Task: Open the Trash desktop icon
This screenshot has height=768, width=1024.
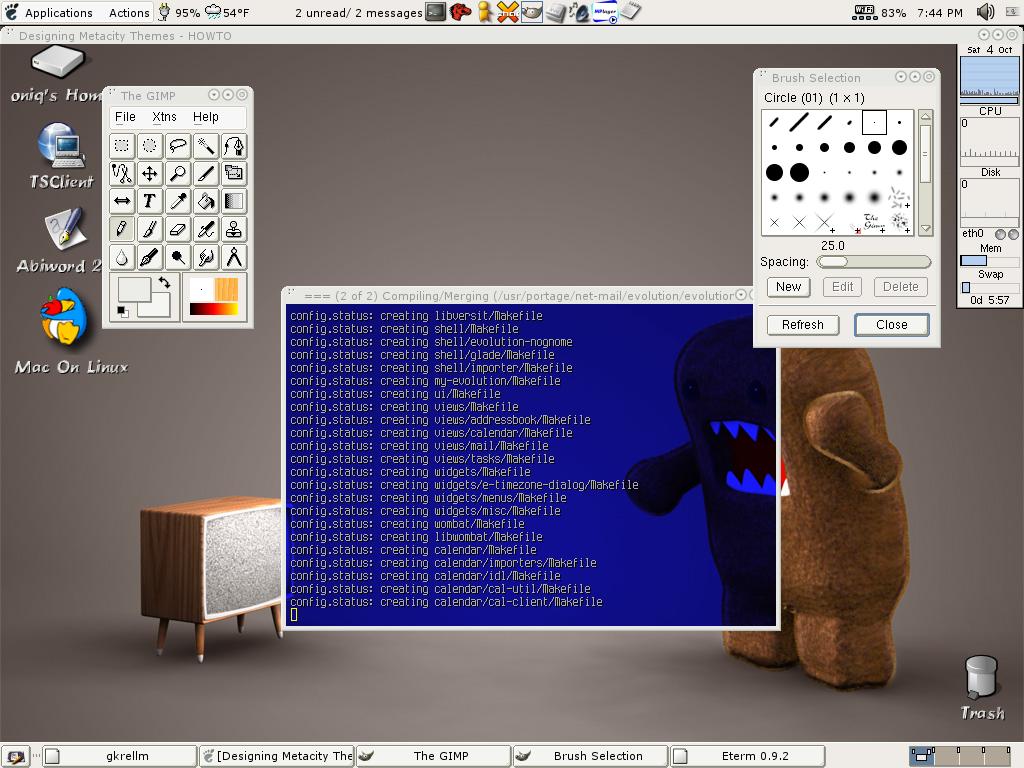Action: [x=982, y=688]
